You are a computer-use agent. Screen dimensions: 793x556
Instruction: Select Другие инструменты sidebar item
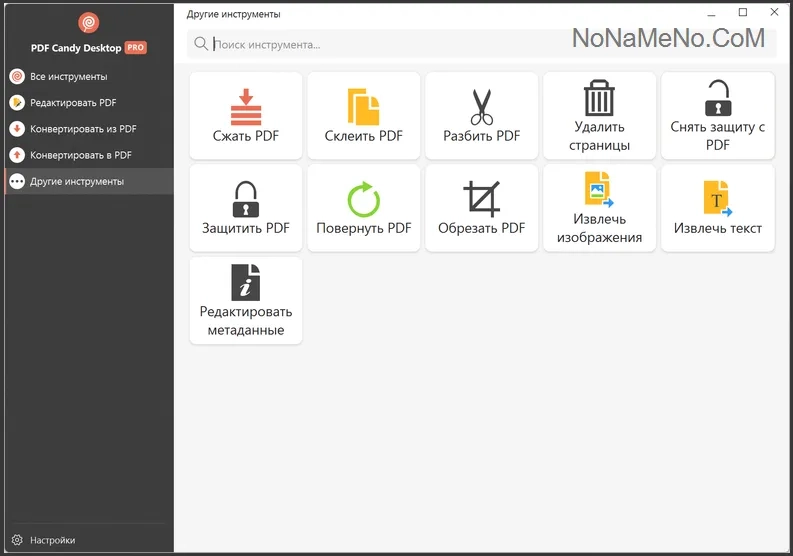tap(77, 181)
